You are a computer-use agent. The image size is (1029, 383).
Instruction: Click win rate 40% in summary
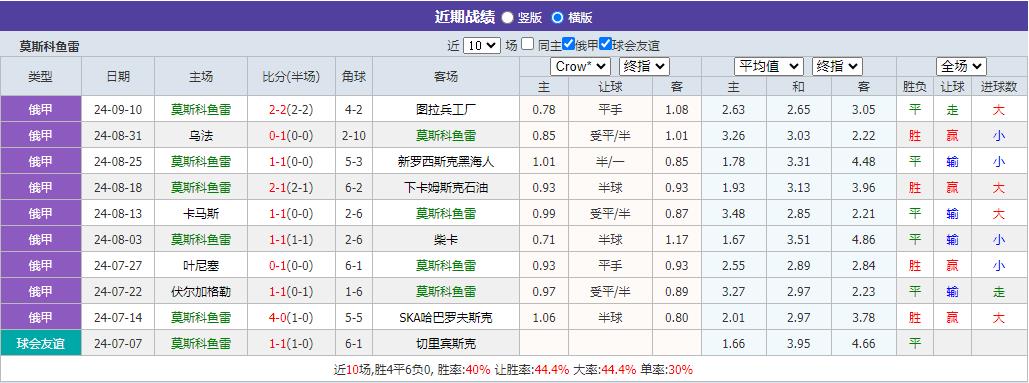(478, 370)
